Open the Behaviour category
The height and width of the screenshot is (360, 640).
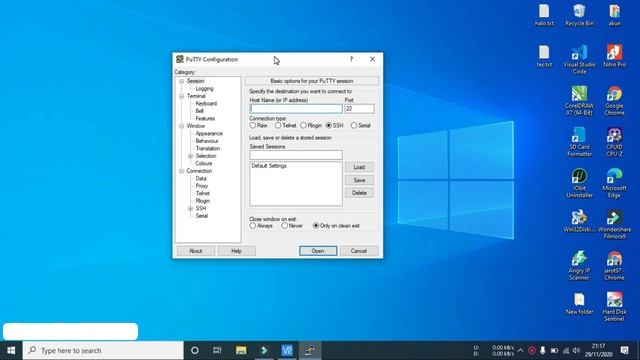(x=207, y=141)
